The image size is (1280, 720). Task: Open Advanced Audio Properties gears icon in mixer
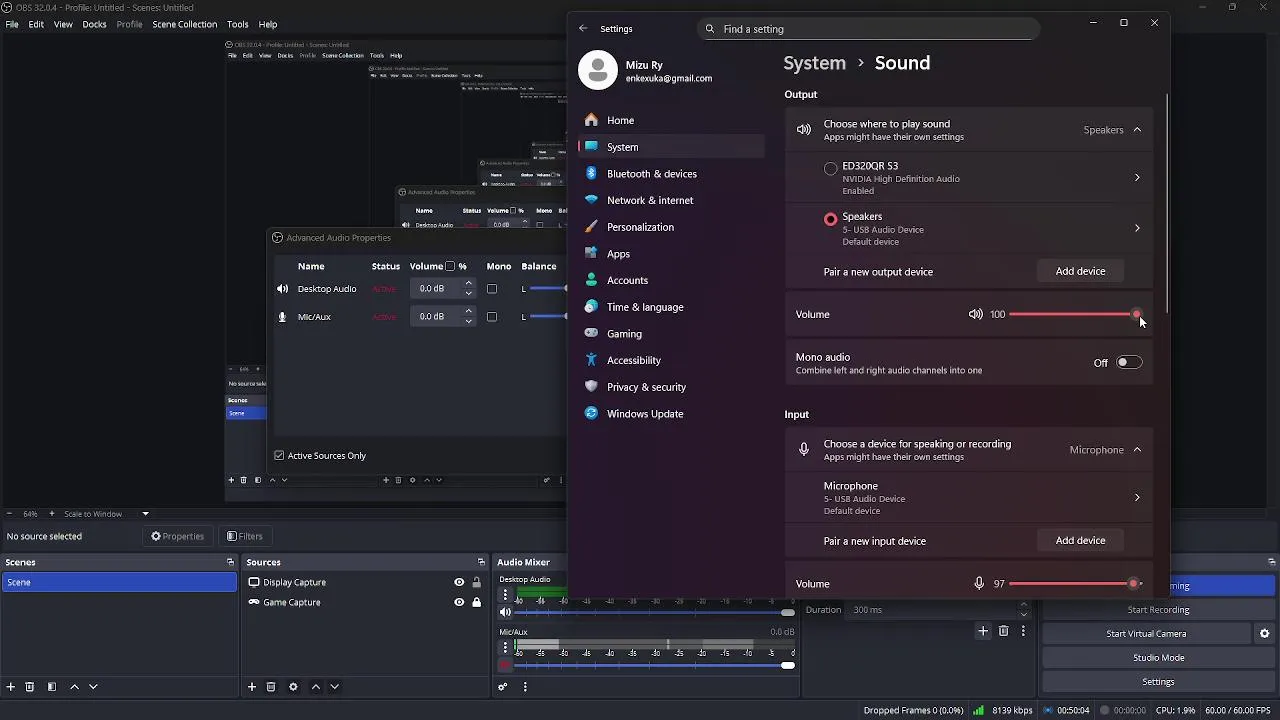click(503, 687)
